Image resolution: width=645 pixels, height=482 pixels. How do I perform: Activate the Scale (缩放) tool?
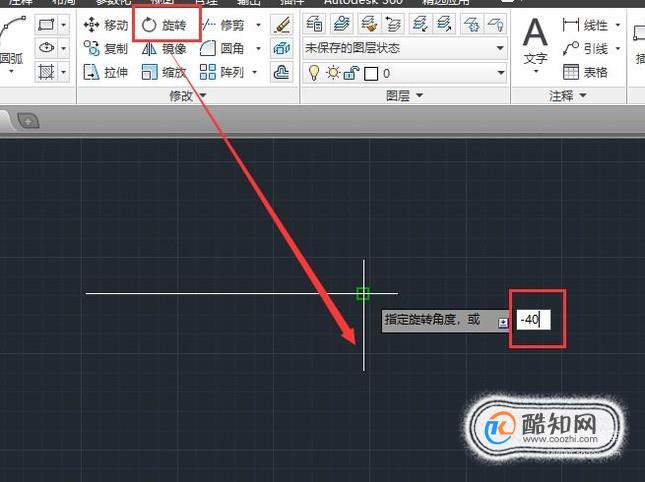[164, 72]
